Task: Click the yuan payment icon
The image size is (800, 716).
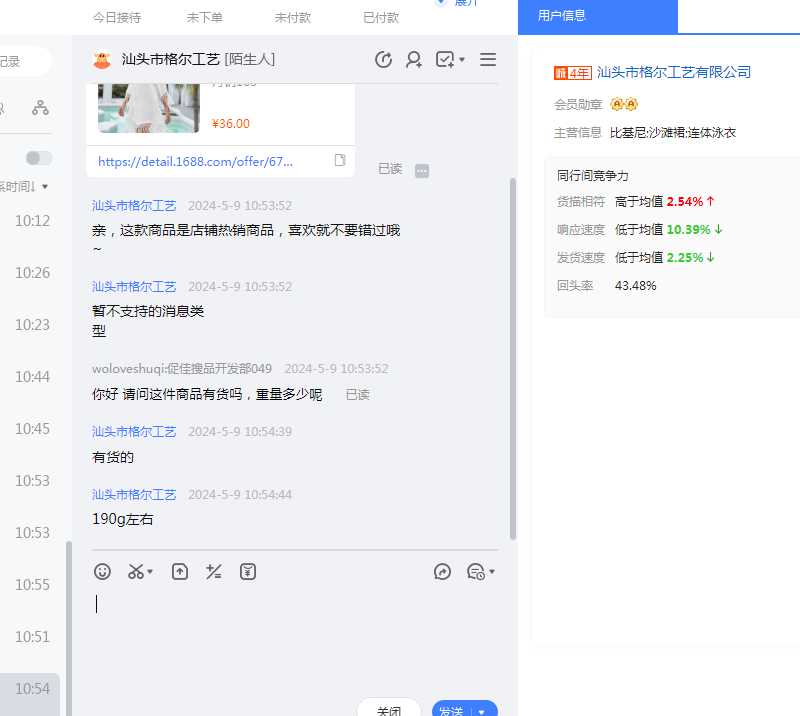Action: [248, 571]
